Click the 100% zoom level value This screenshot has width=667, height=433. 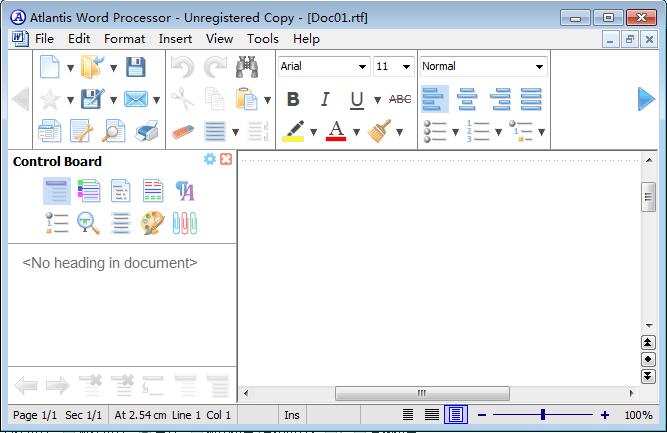pos(638,415)
